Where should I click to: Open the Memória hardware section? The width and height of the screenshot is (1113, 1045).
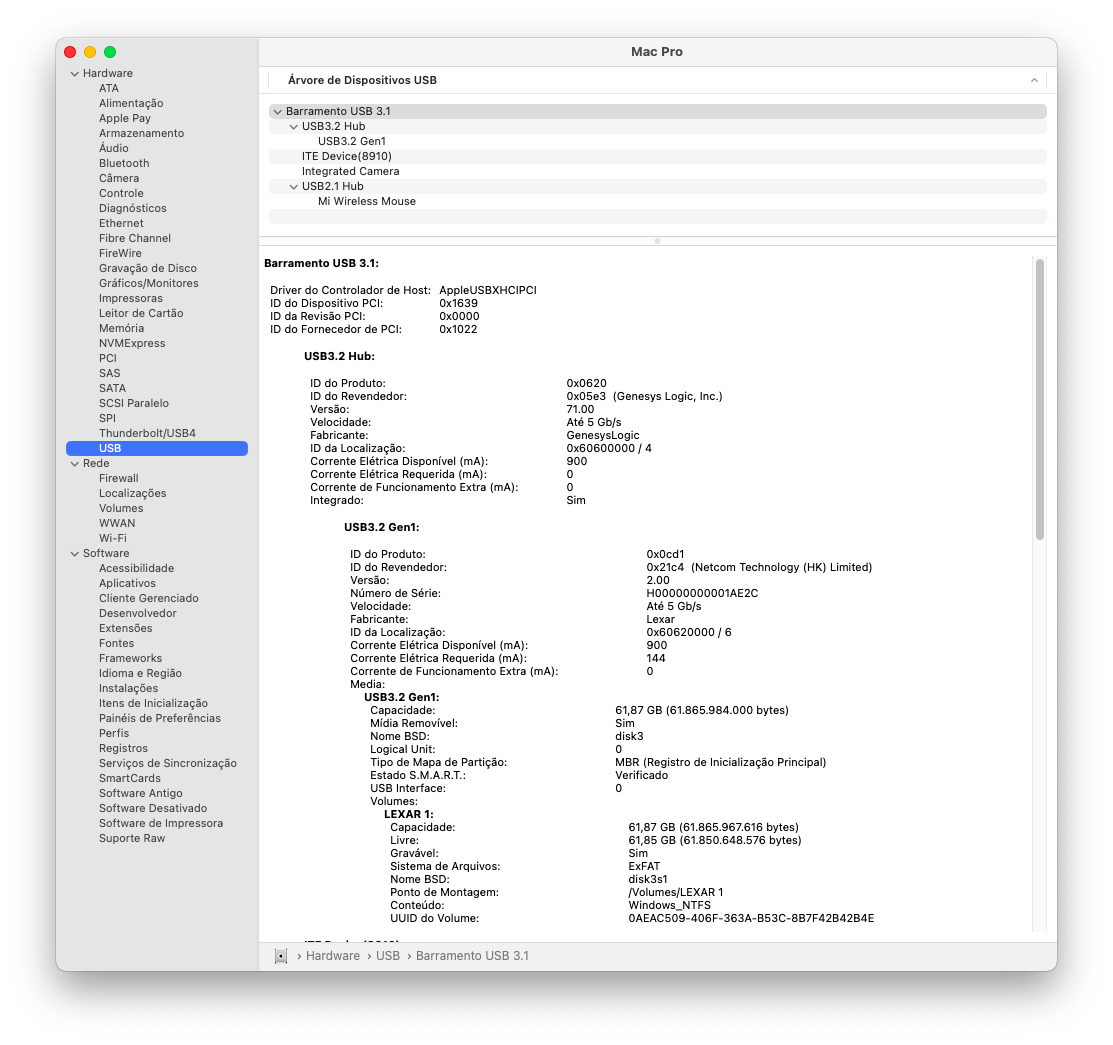pyautogui.click(x=121, y=328)
